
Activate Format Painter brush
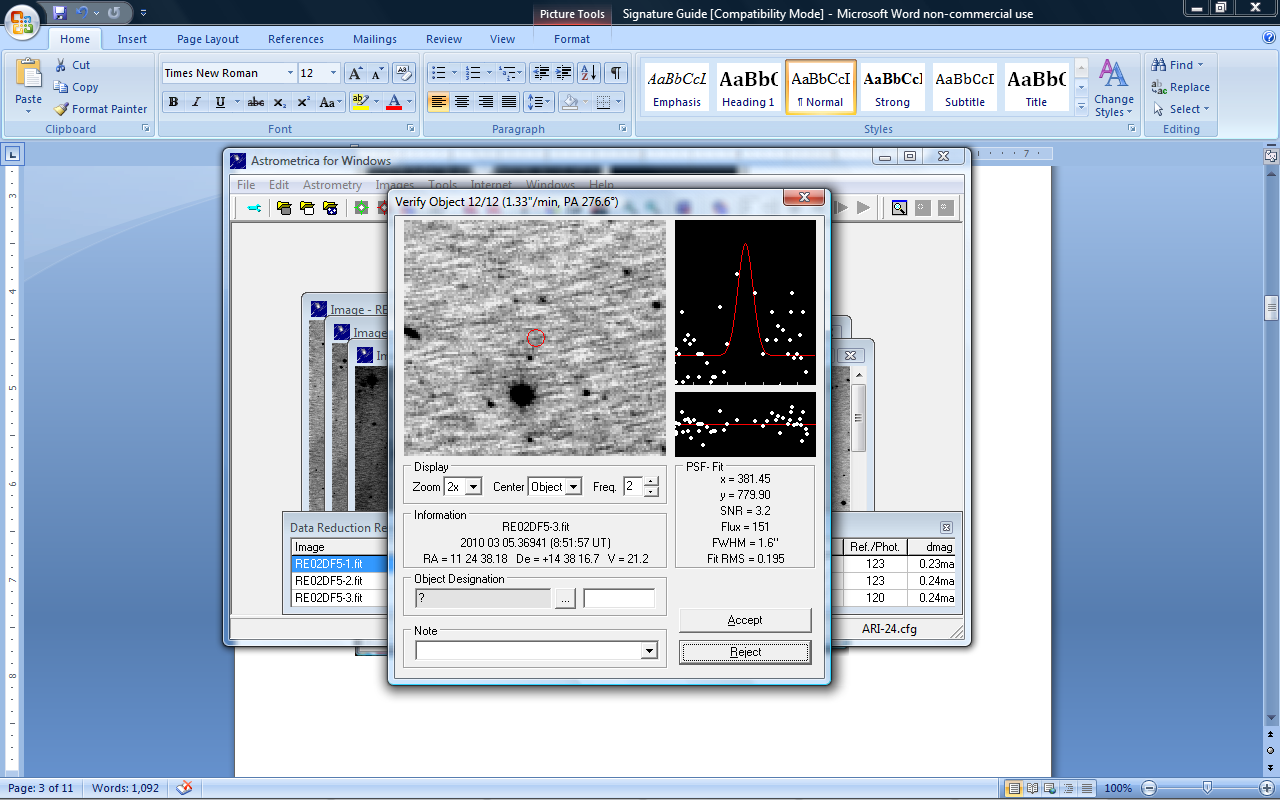coord(60,109)
